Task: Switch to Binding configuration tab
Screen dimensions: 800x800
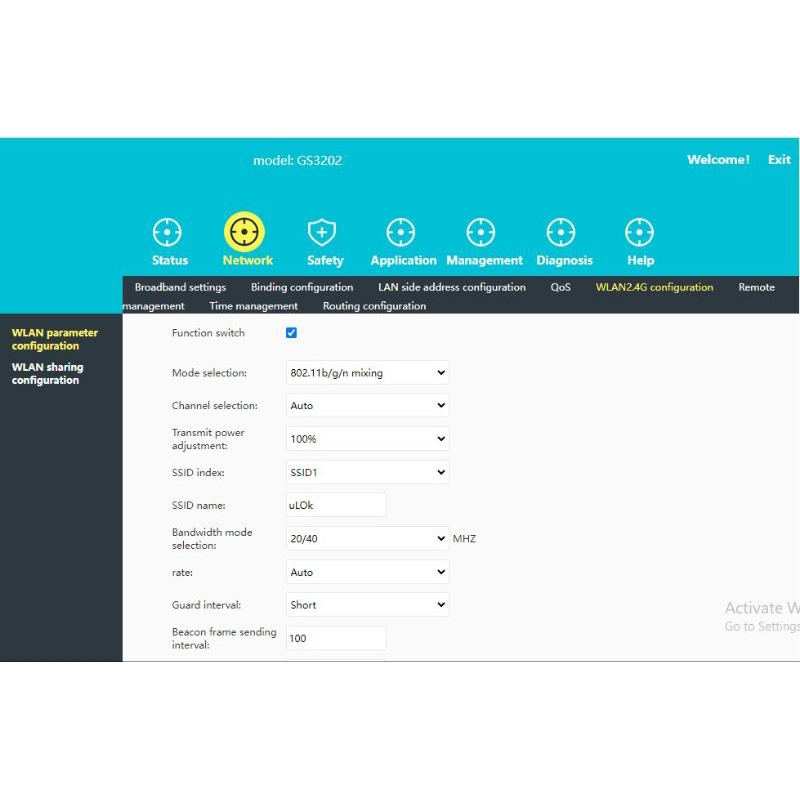Action: click(x=302, y=287)
